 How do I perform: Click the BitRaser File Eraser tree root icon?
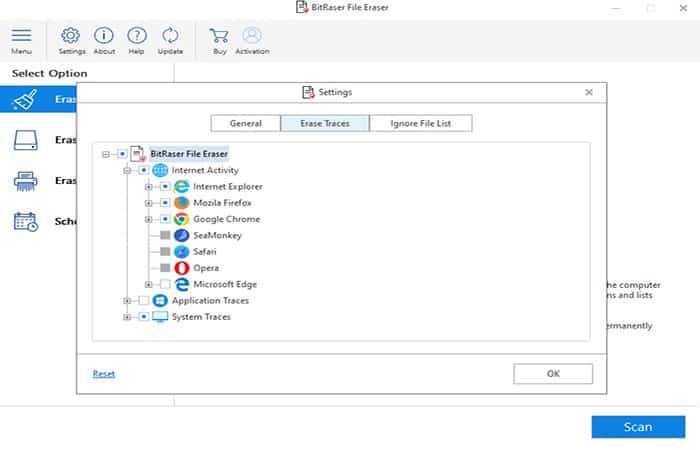pos(138,154)
